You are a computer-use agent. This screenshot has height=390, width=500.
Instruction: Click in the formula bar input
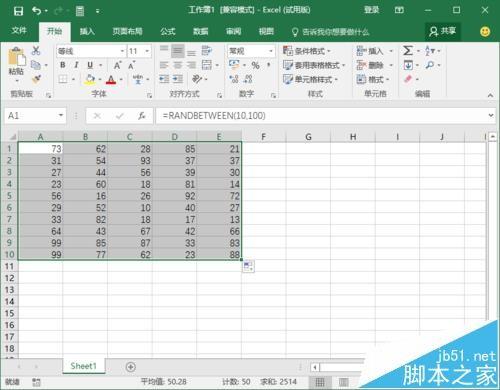(x=321, y=116)
